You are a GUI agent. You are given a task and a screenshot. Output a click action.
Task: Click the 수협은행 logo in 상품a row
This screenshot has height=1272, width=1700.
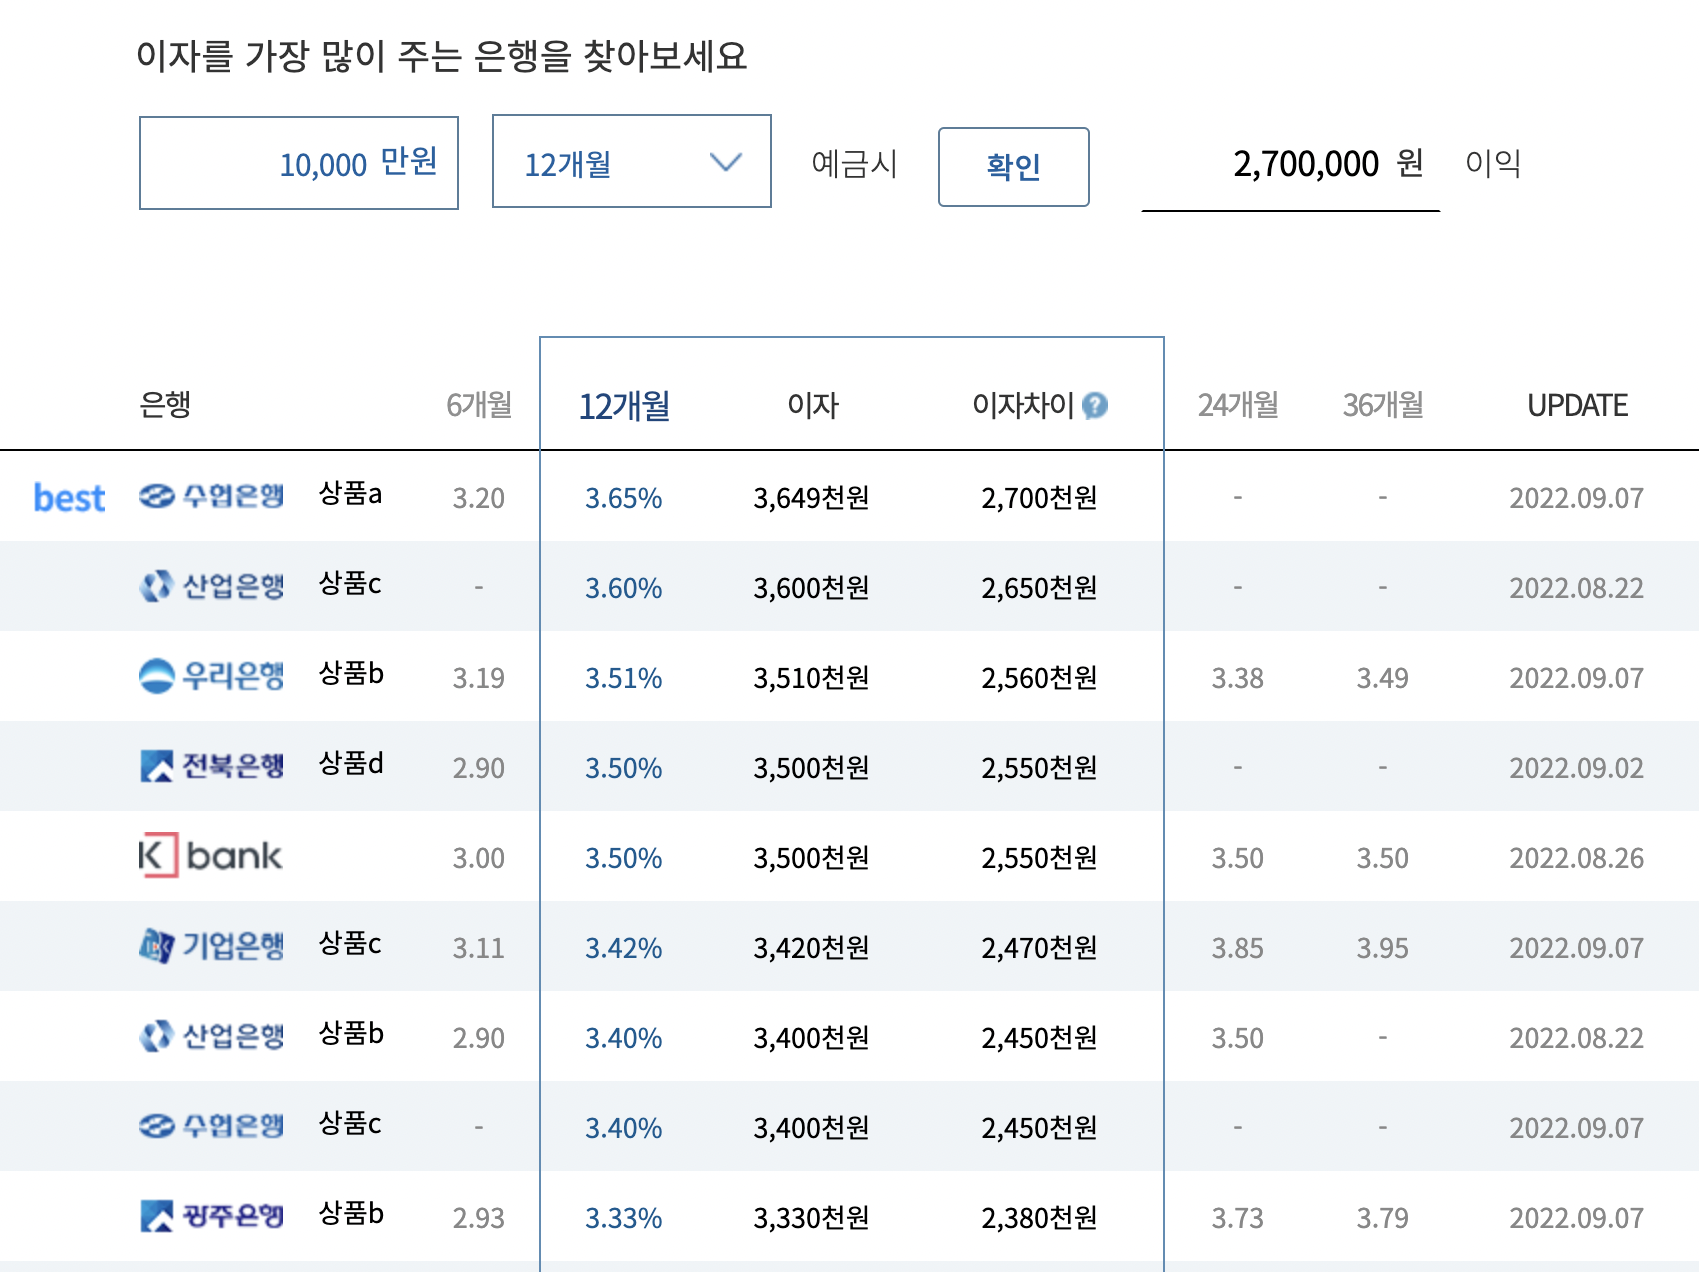coord(211,496)
